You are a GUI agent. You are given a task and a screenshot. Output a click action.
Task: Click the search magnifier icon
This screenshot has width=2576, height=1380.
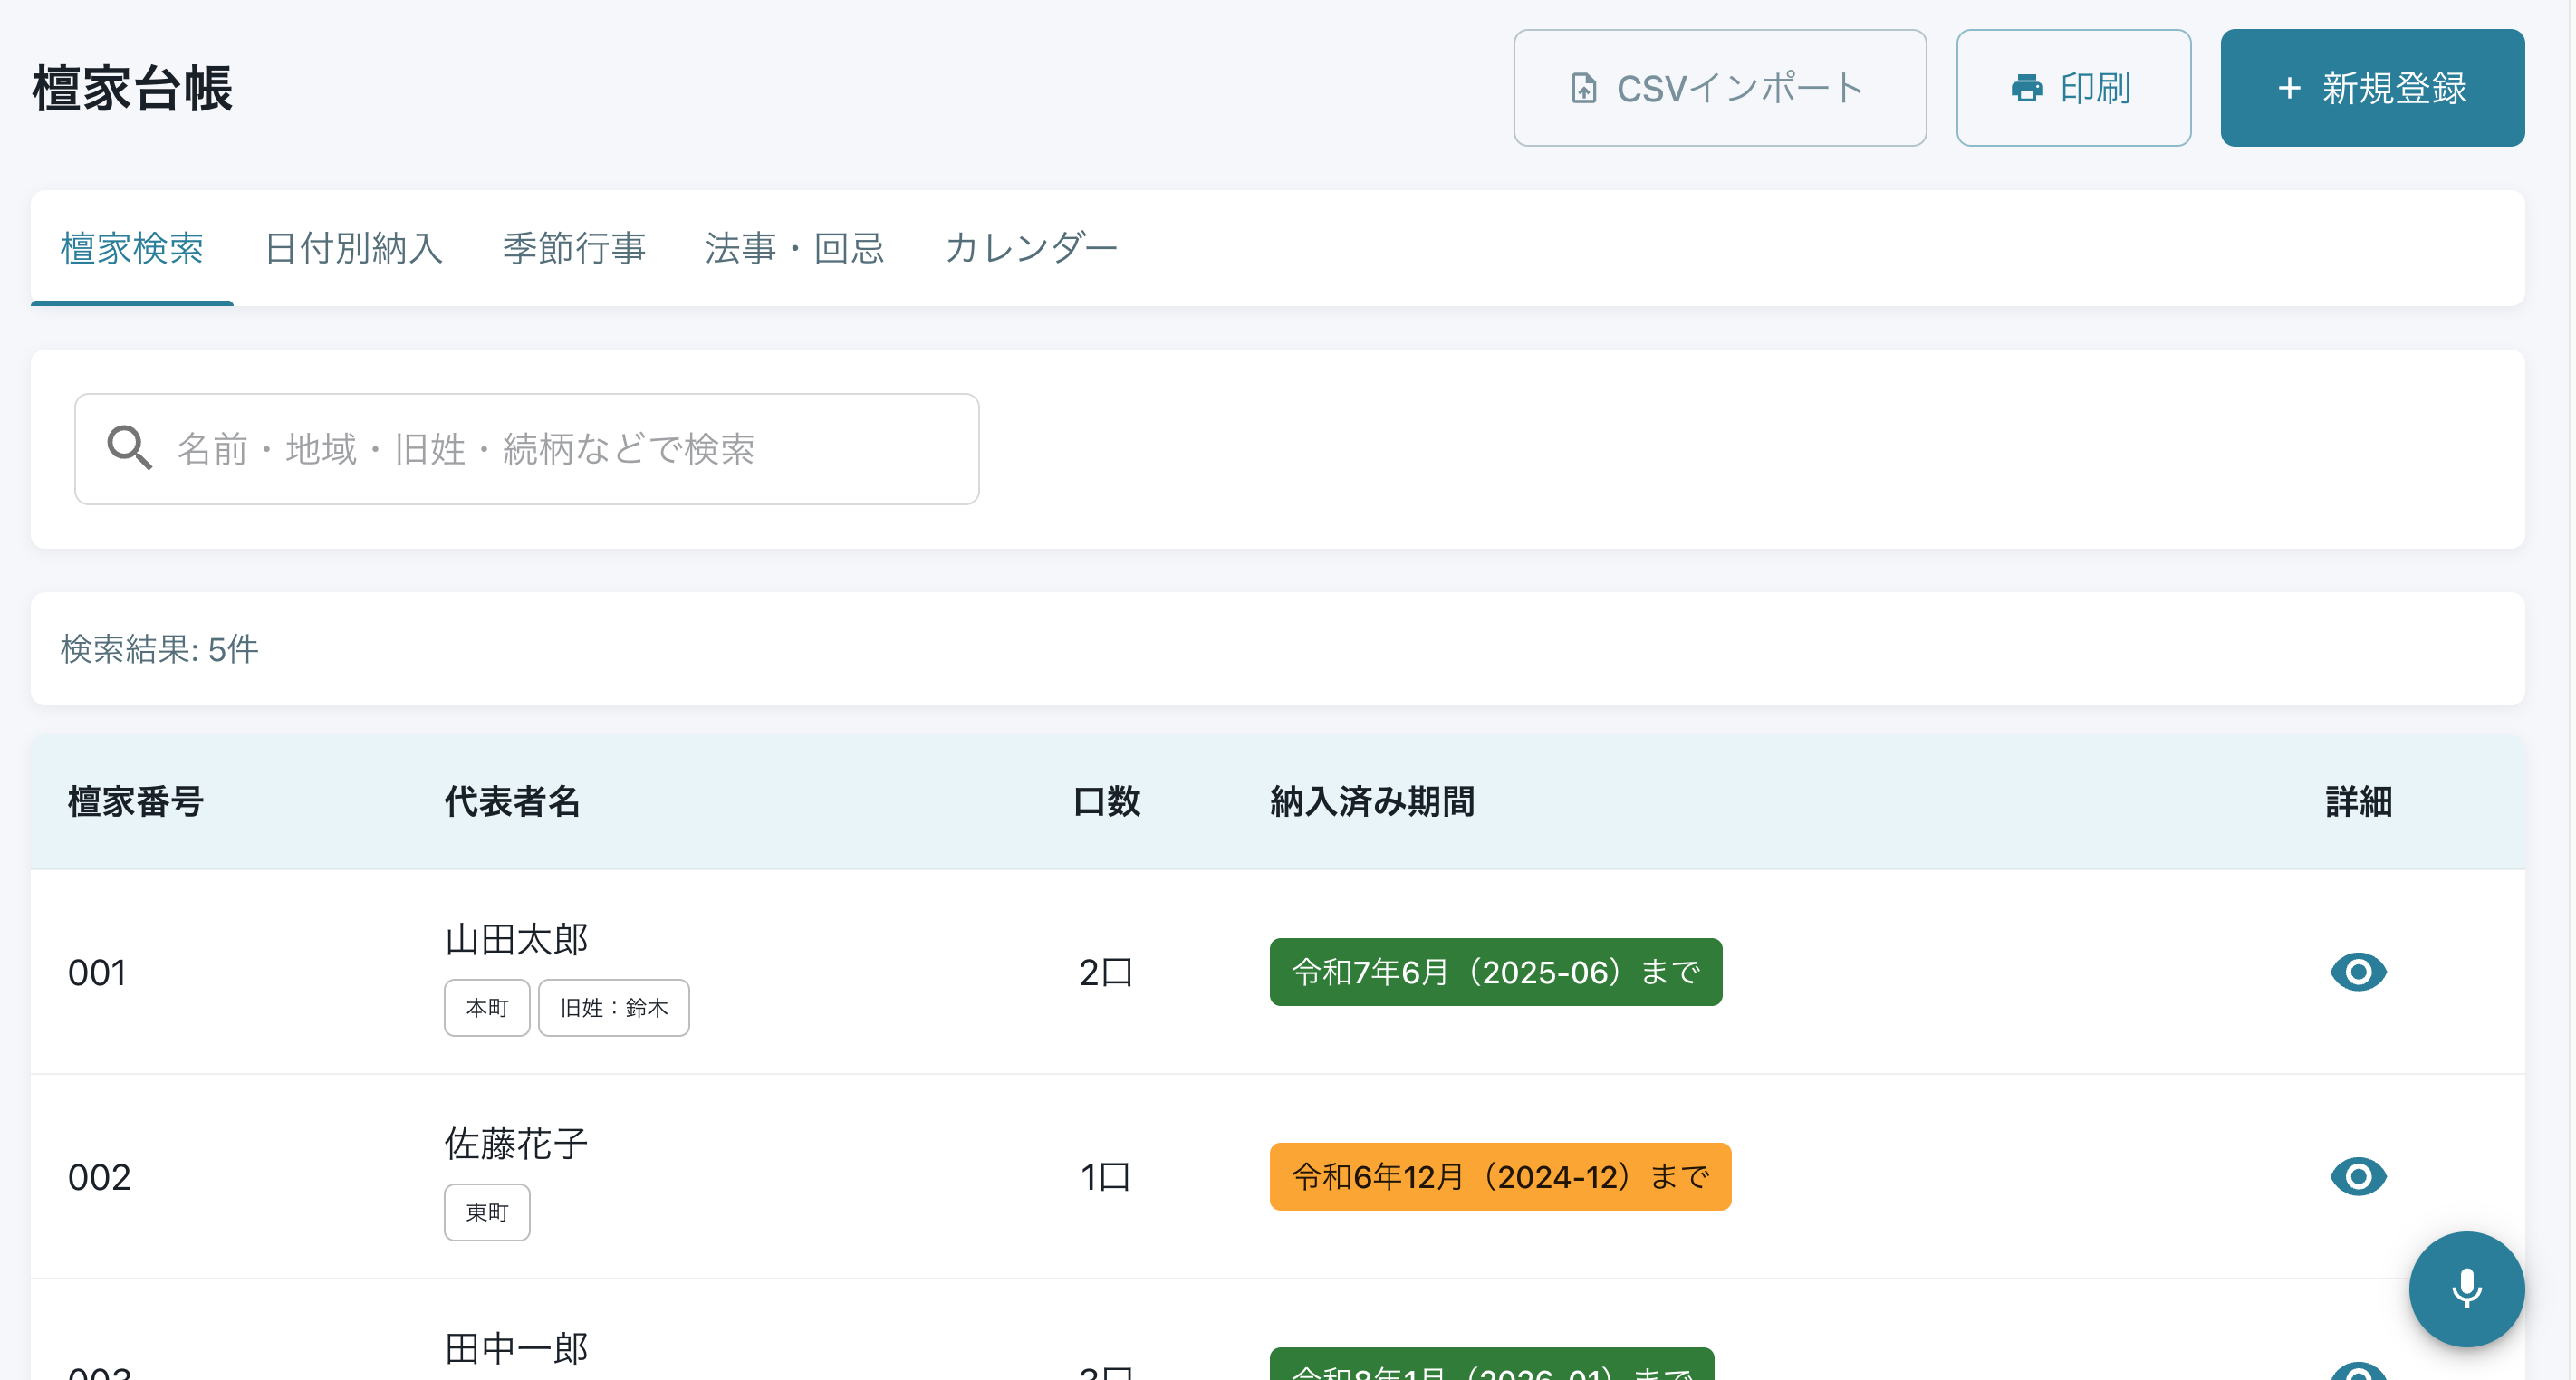coord(129,448)
